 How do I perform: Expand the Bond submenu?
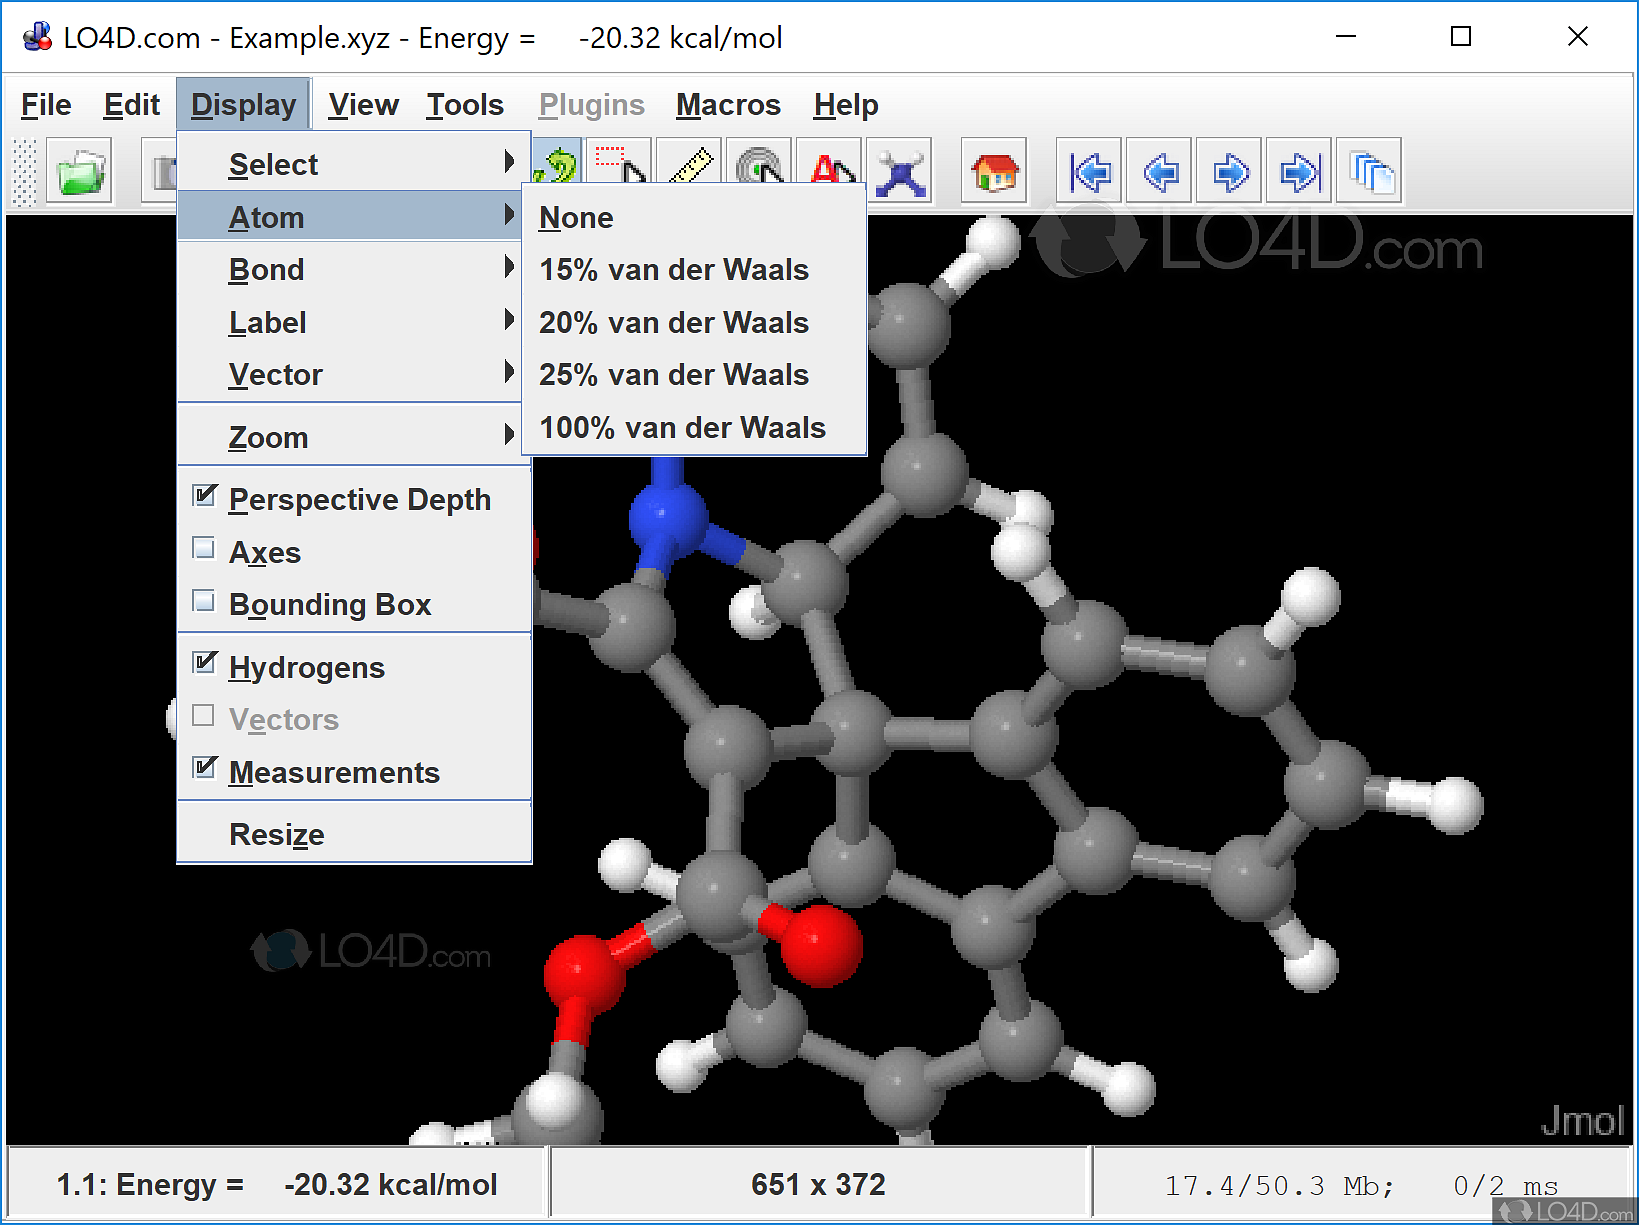(x=350, y=270)
